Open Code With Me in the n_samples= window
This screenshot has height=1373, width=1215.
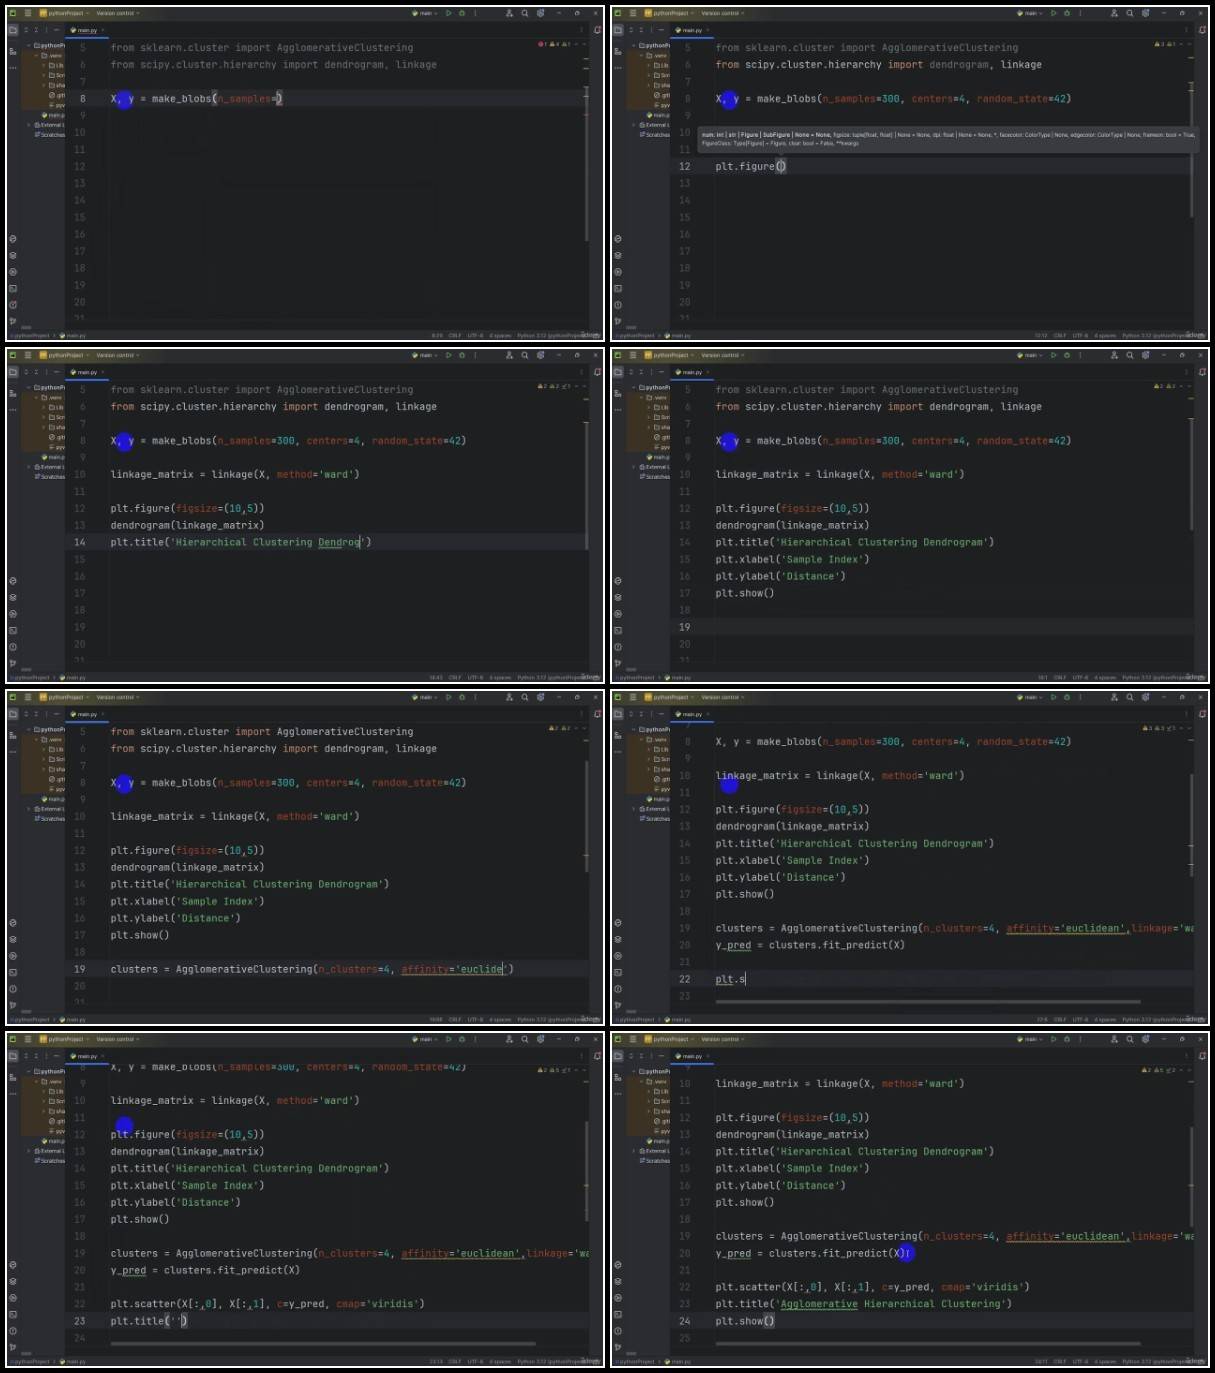point(509,13)
